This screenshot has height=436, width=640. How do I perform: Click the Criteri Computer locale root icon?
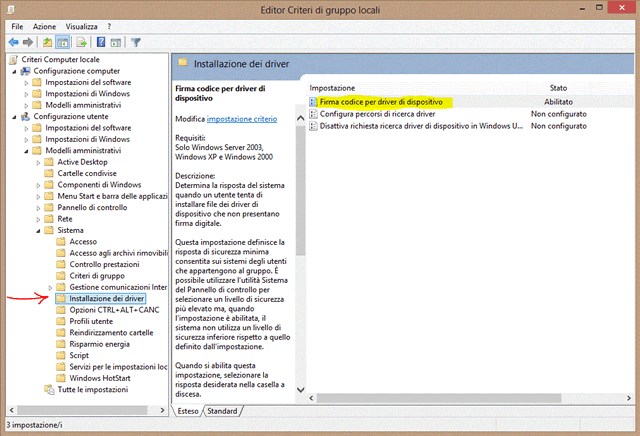(13, 60)
